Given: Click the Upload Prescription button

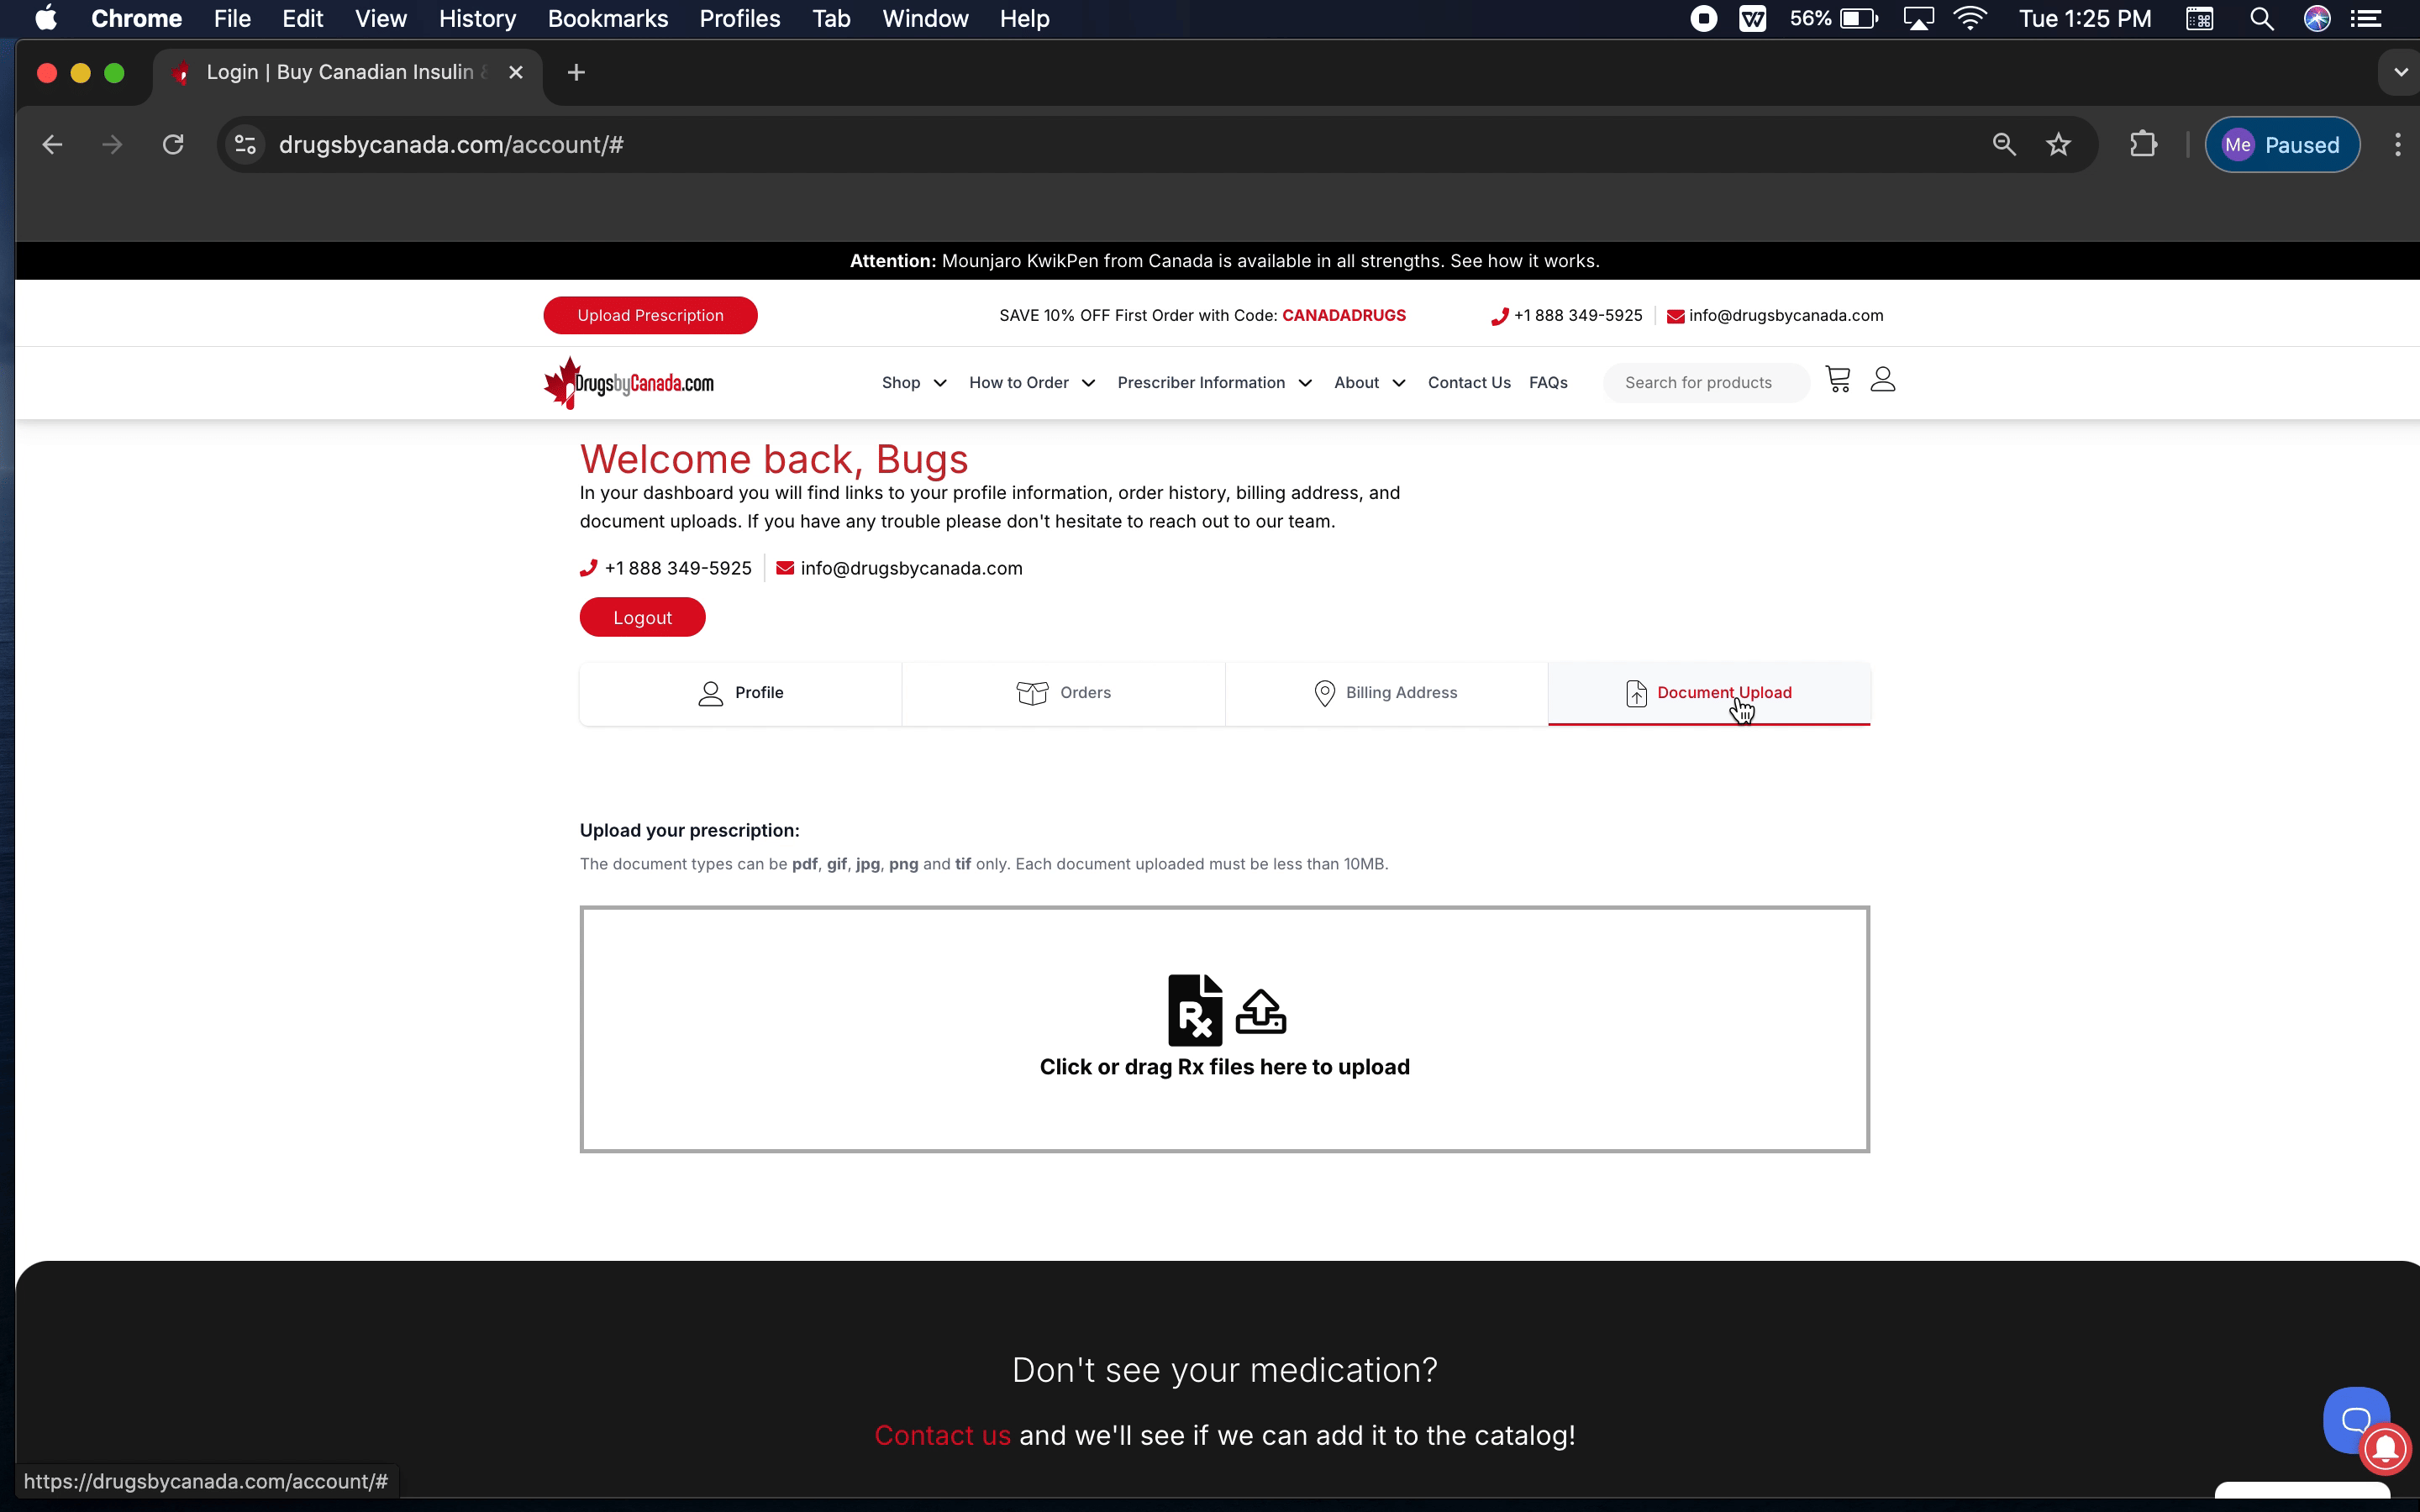Looking at the screenshot, I should point(650,316).
